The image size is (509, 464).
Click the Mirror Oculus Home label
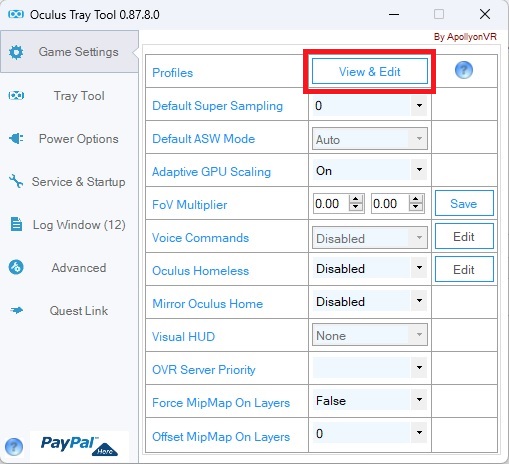[x=207, y=304]
